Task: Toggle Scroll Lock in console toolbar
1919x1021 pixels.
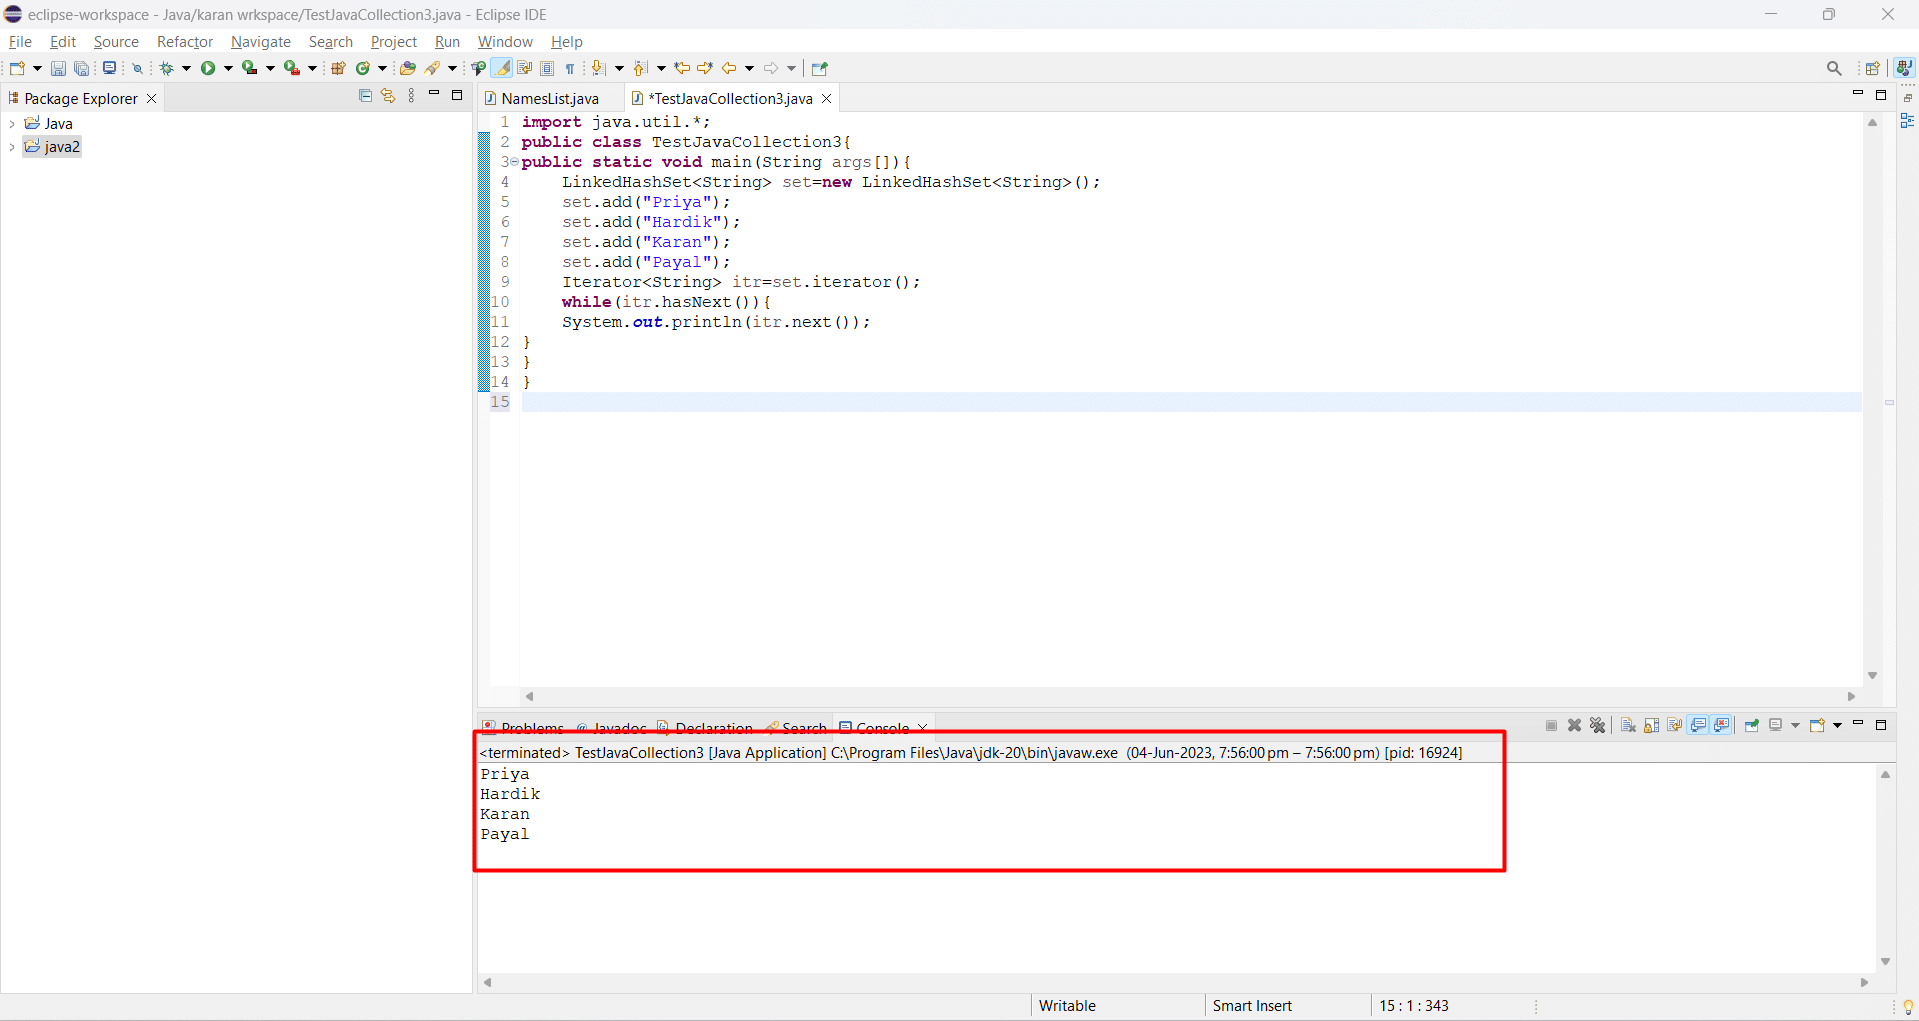Action: 1652,725
